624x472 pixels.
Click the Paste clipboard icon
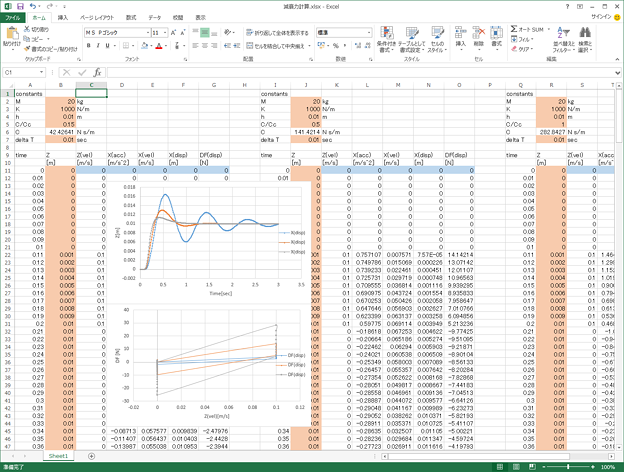tap(12, 33)
